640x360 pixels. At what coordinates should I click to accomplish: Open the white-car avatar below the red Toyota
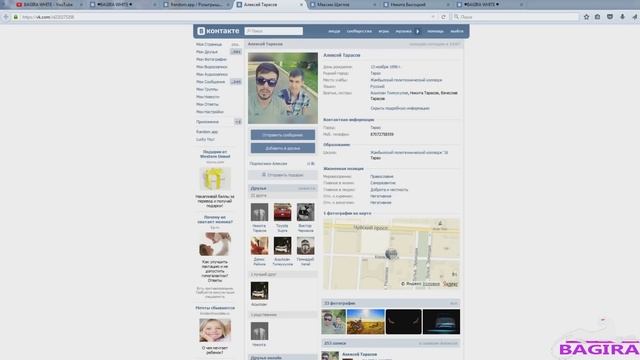point(282,246)
